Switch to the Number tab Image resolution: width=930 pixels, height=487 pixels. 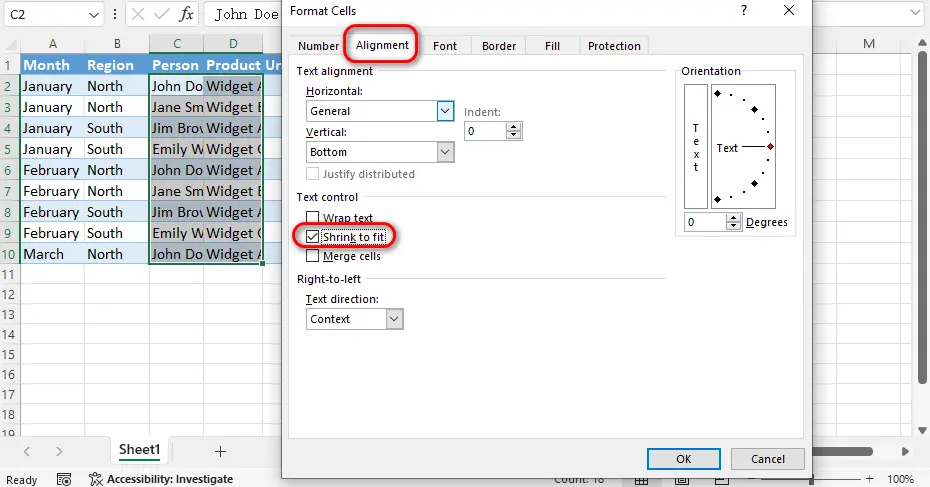pos(319,46)
